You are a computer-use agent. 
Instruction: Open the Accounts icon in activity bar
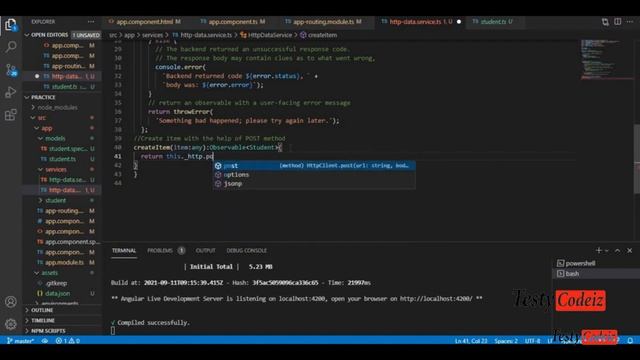point(11,302)
